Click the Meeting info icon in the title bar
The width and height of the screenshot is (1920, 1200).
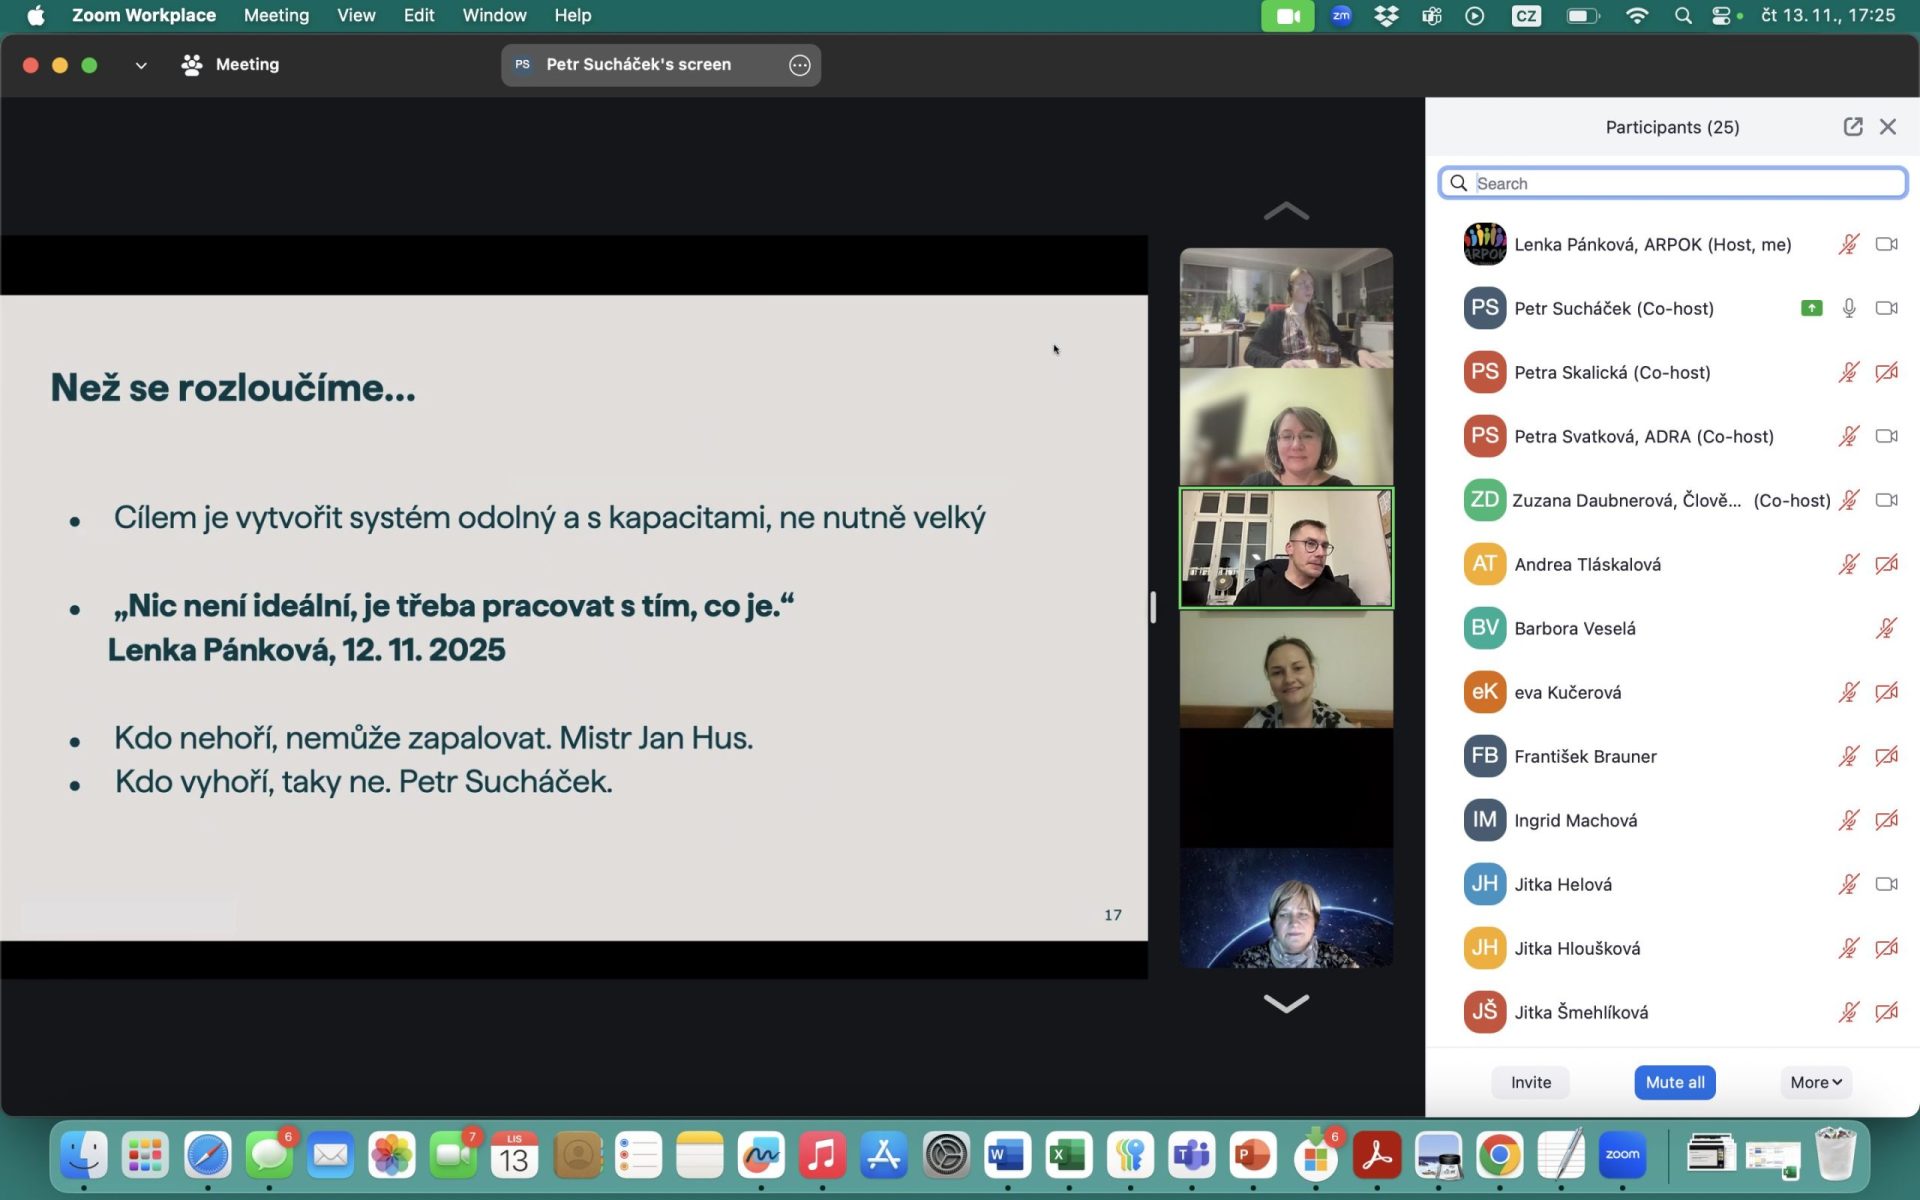191,65
